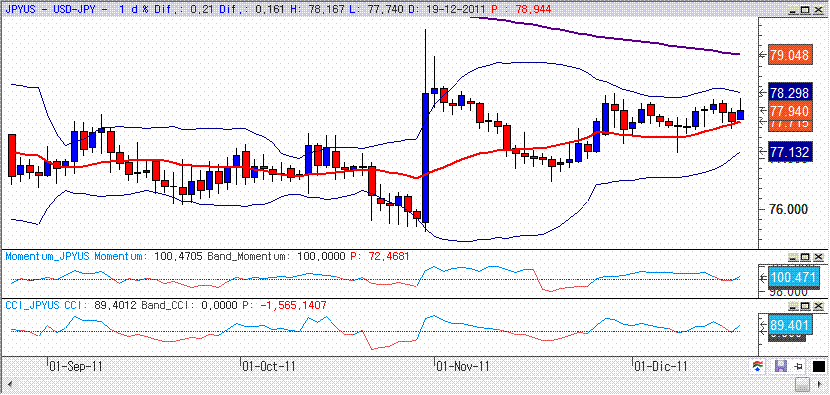Minimize the Momentum indicator pane
830x395 pixels.
pyautogui.click(x=793, y=257)
